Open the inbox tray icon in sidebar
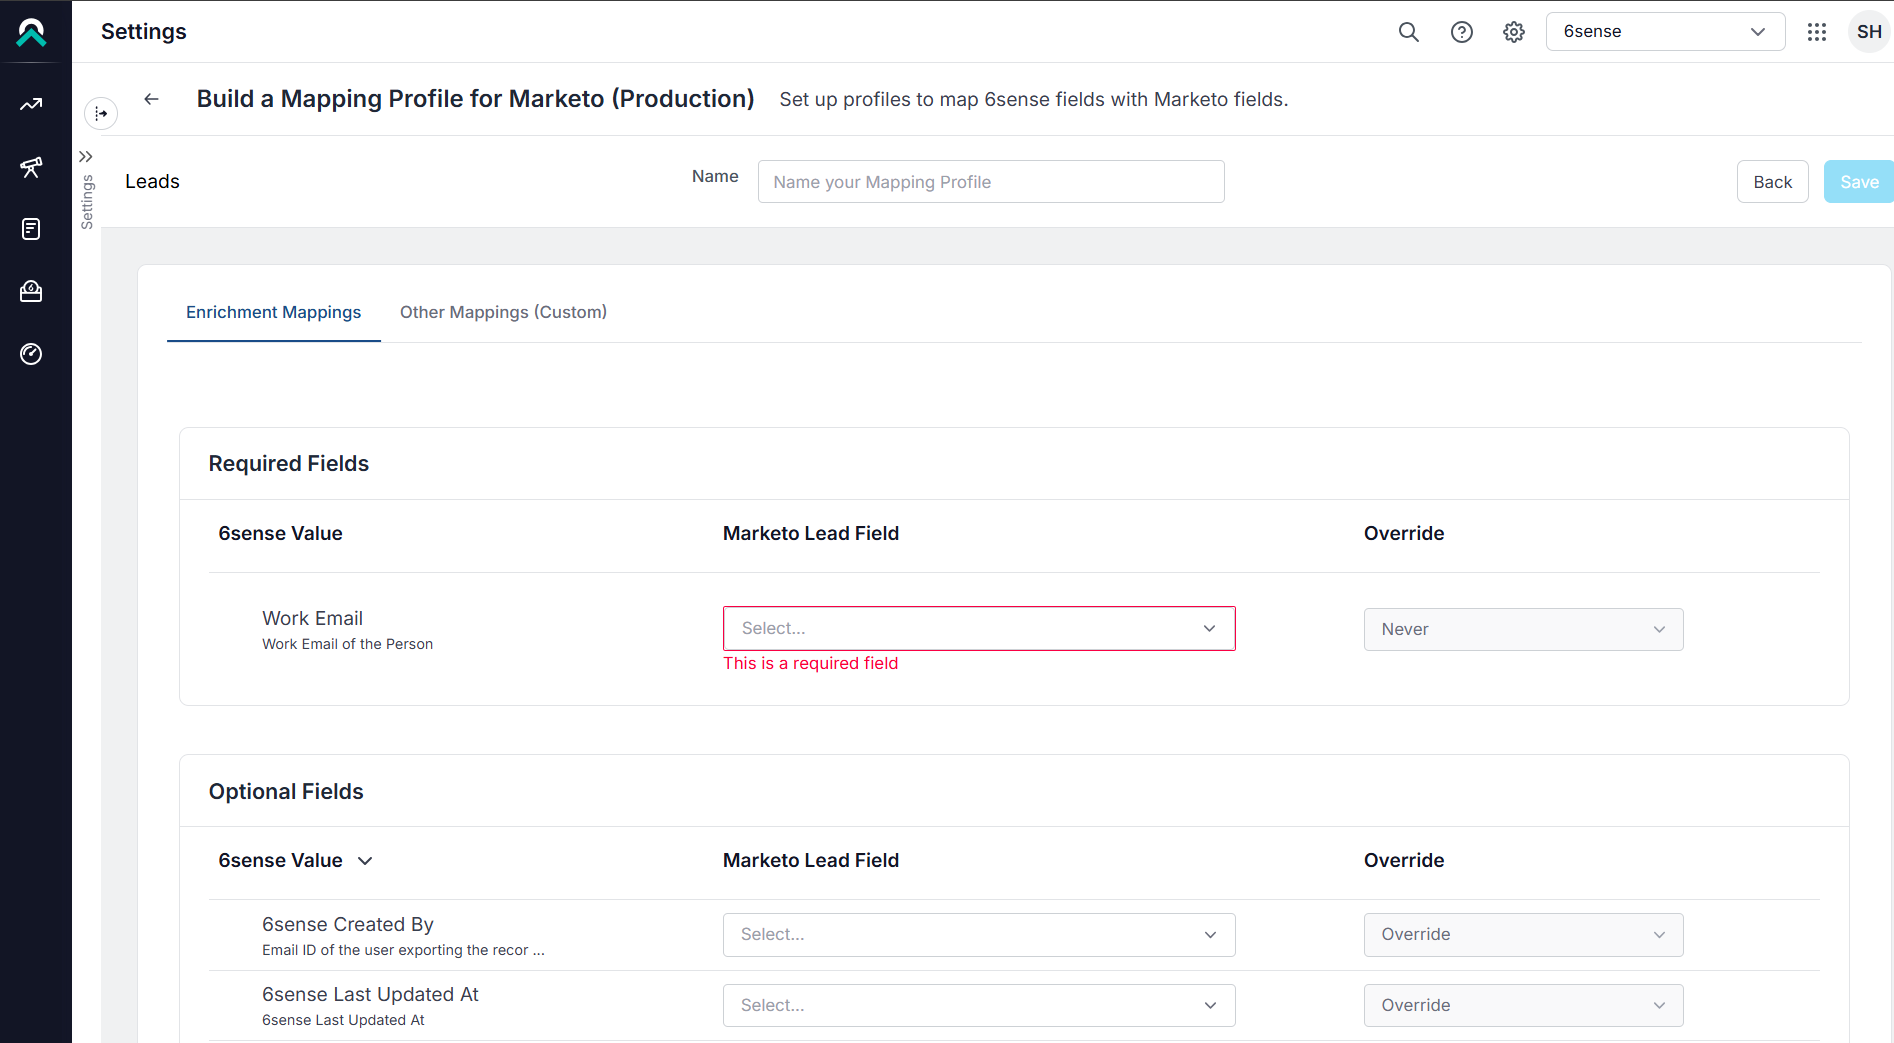This screenshot has height=1043, width=1894. coord(31,291)
